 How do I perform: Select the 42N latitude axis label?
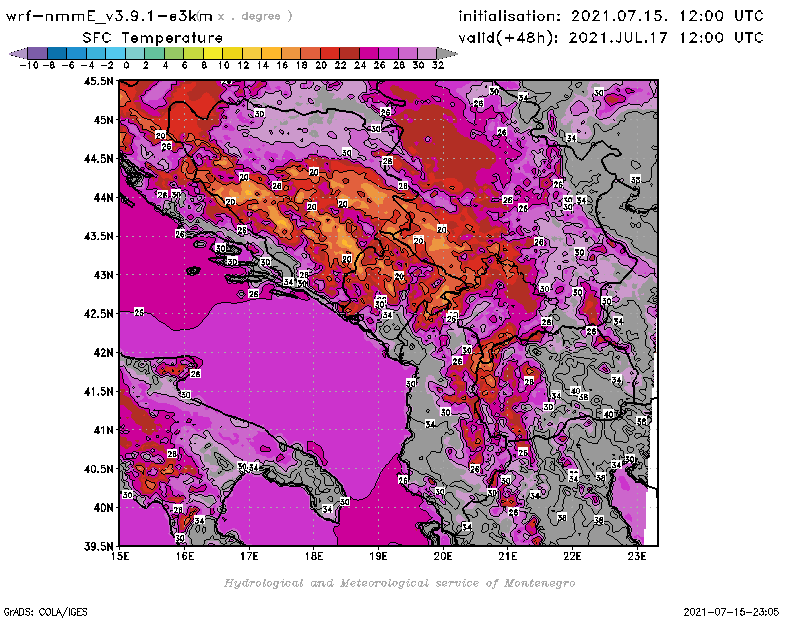(x=103, y=353)
